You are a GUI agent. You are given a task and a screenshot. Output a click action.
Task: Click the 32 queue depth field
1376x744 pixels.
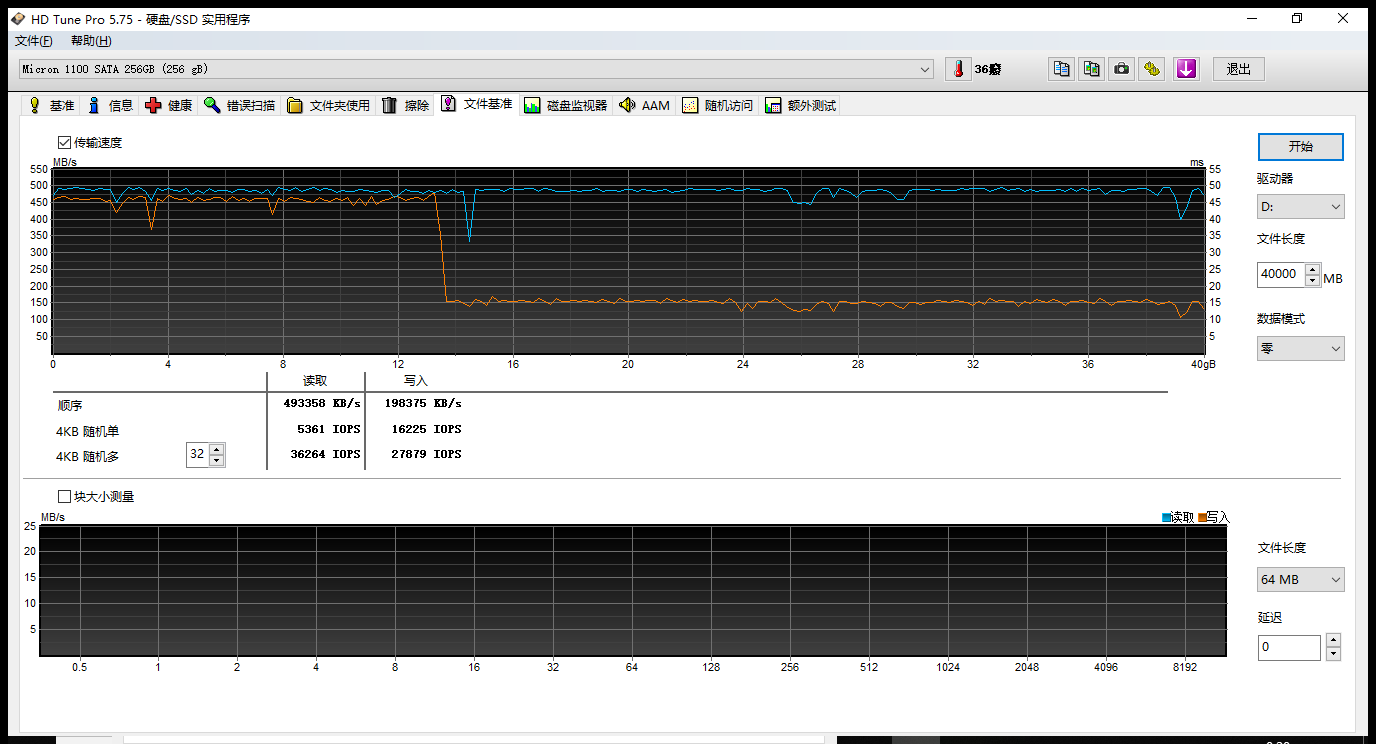[197, 455]
